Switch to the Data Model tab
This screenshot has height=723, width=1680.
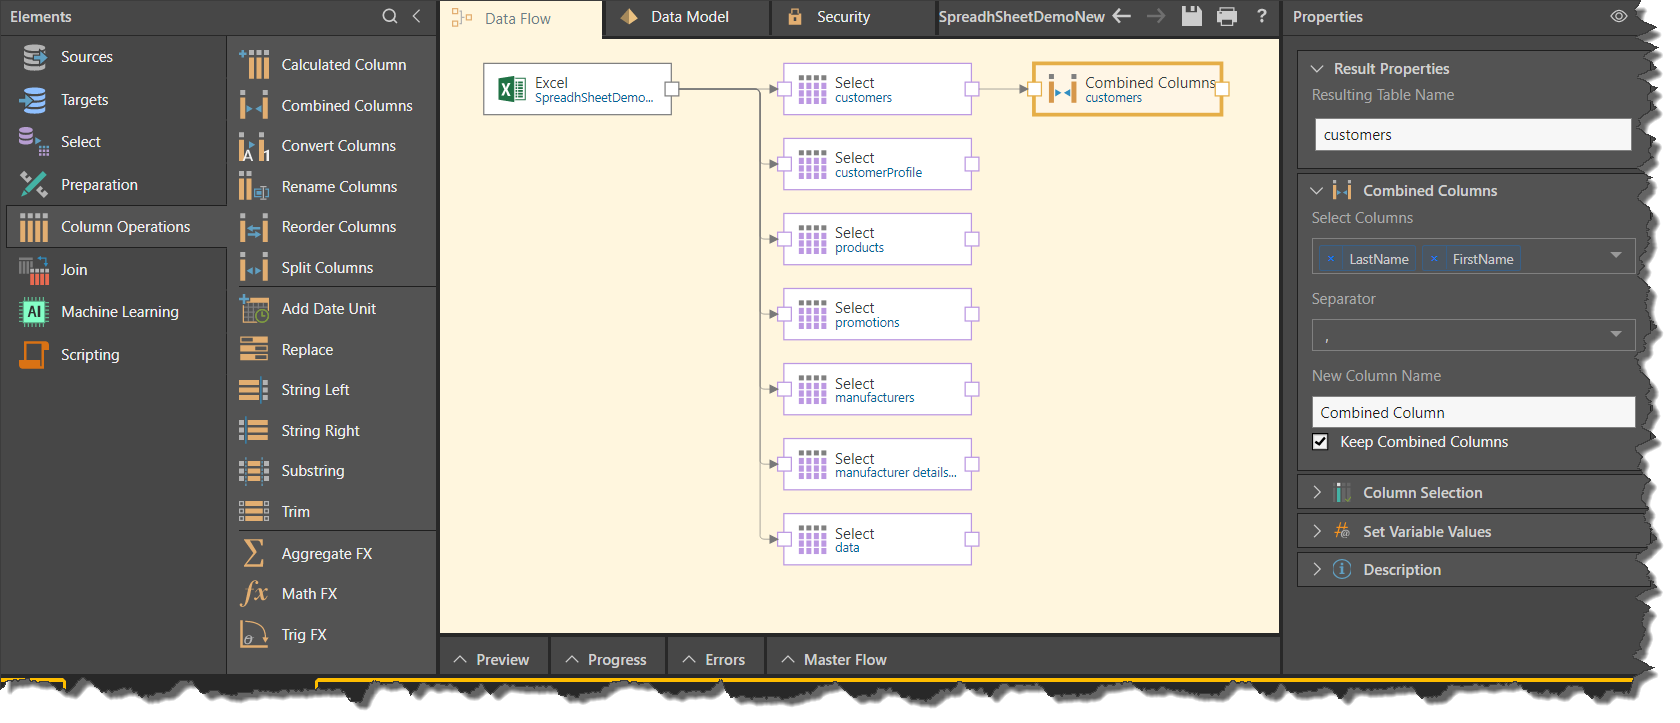pos(688,17)
